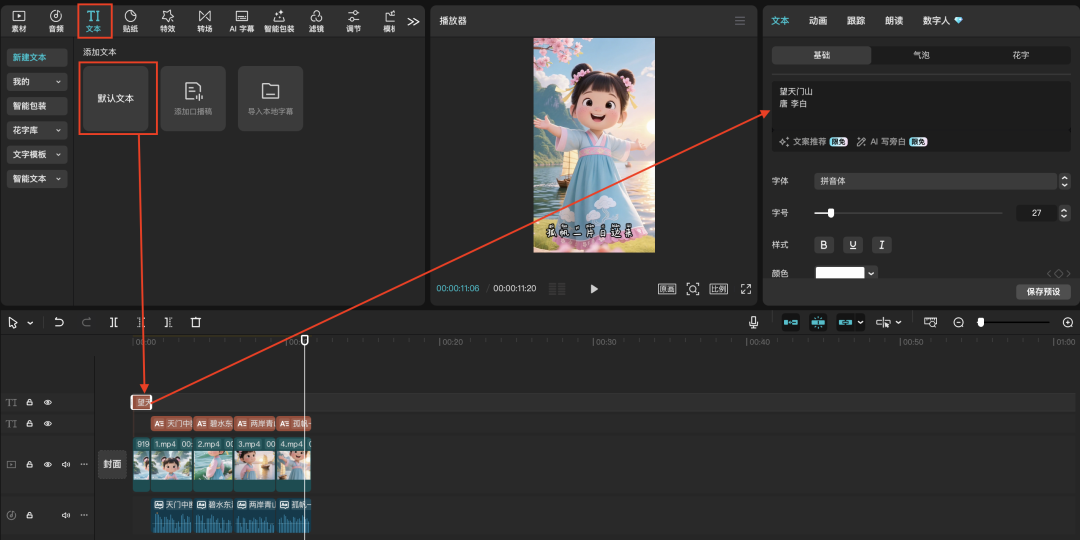Click the 保存预设 button
Image resolution: width=1080 pixels, height=540 pixels.
coord(1043,292)
